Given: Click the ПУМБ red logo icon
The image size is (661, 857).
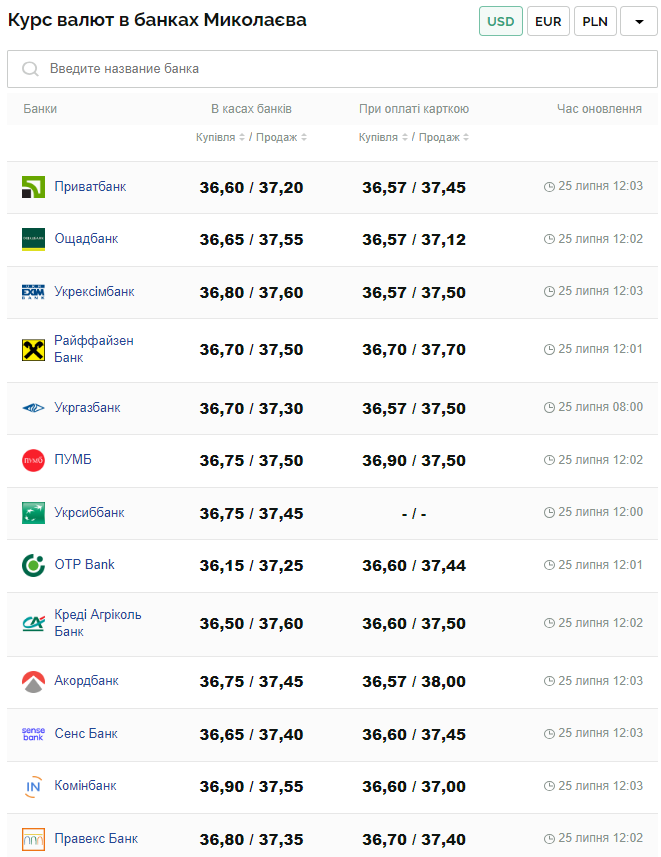Looking at the screenshot, I should point(33,460).
